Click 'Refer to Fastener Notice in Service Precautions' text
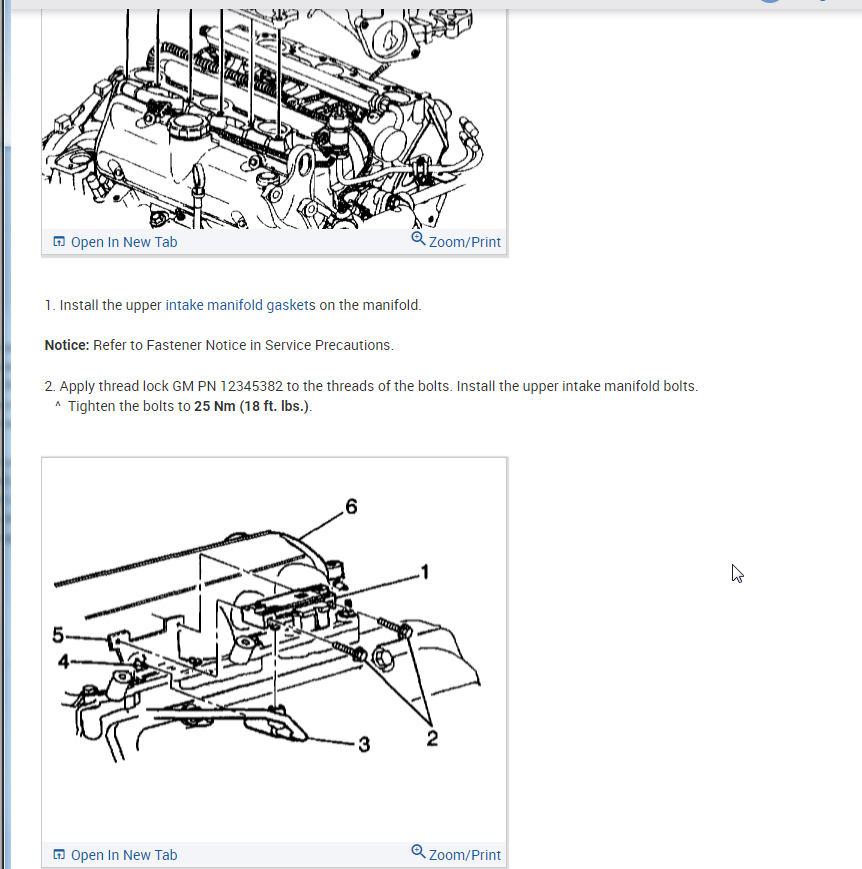 243,345
